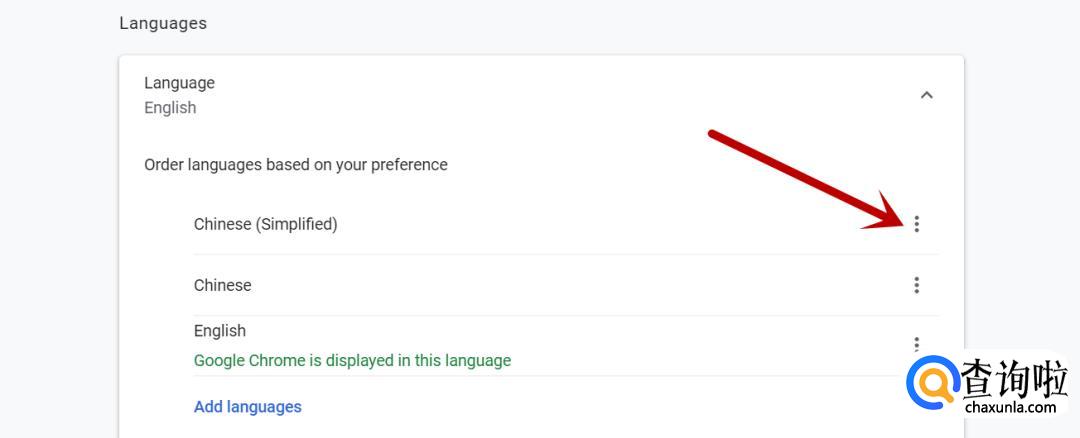
Task: Click the Languages section heading
Action: coord(163,23)
